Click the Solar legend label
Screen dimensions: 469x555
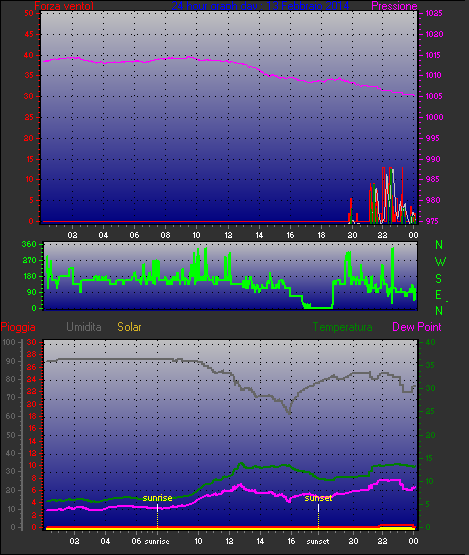pos(129,327)
